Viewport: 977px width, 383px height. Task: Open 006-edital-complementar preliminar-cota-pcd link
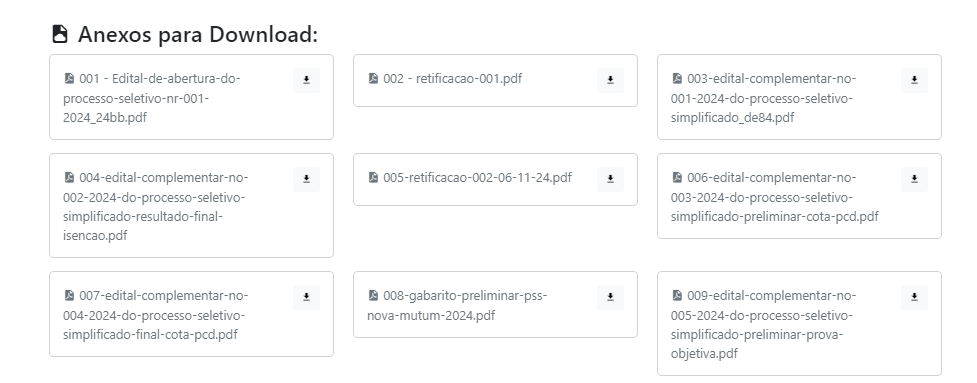pyautogui.click(x=774, y=197)
